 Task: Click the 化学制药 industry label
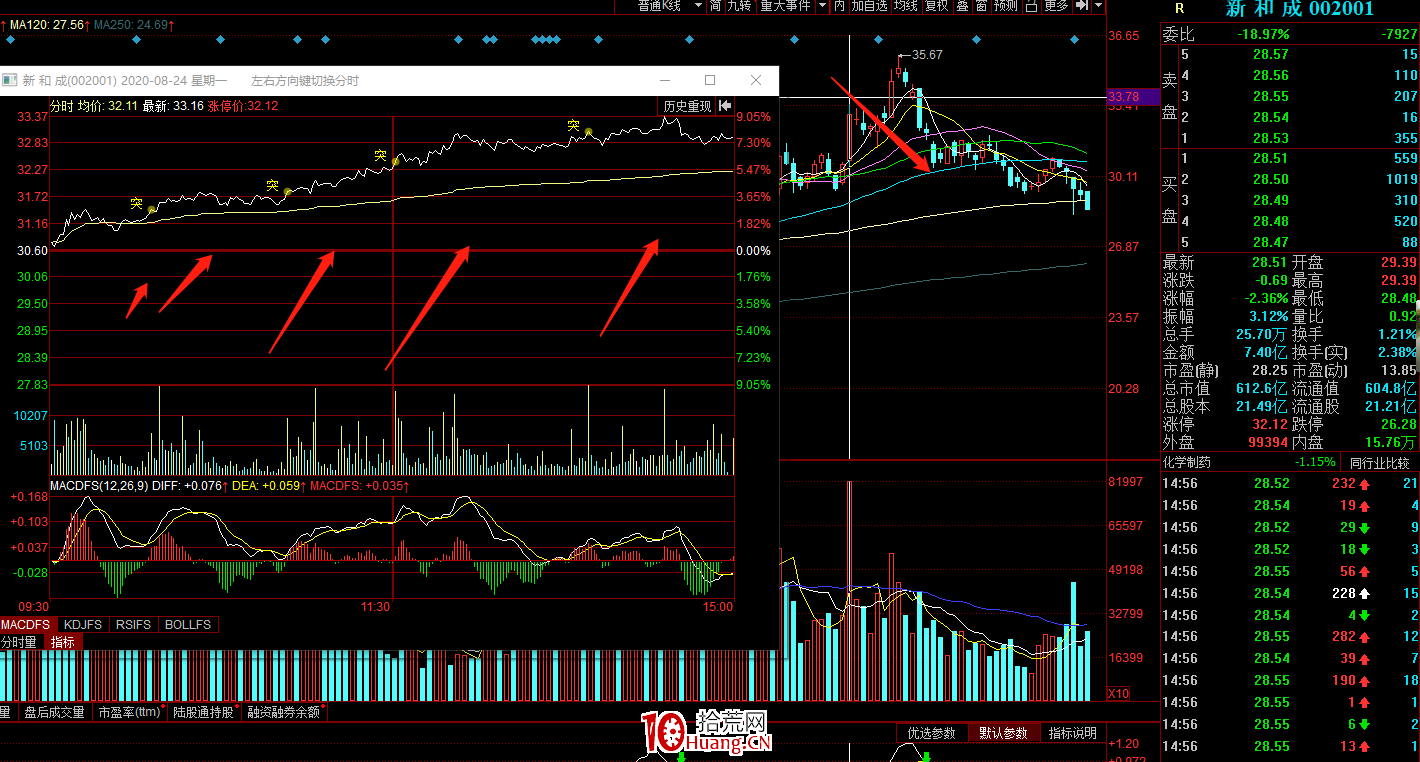pos(1188,463)
